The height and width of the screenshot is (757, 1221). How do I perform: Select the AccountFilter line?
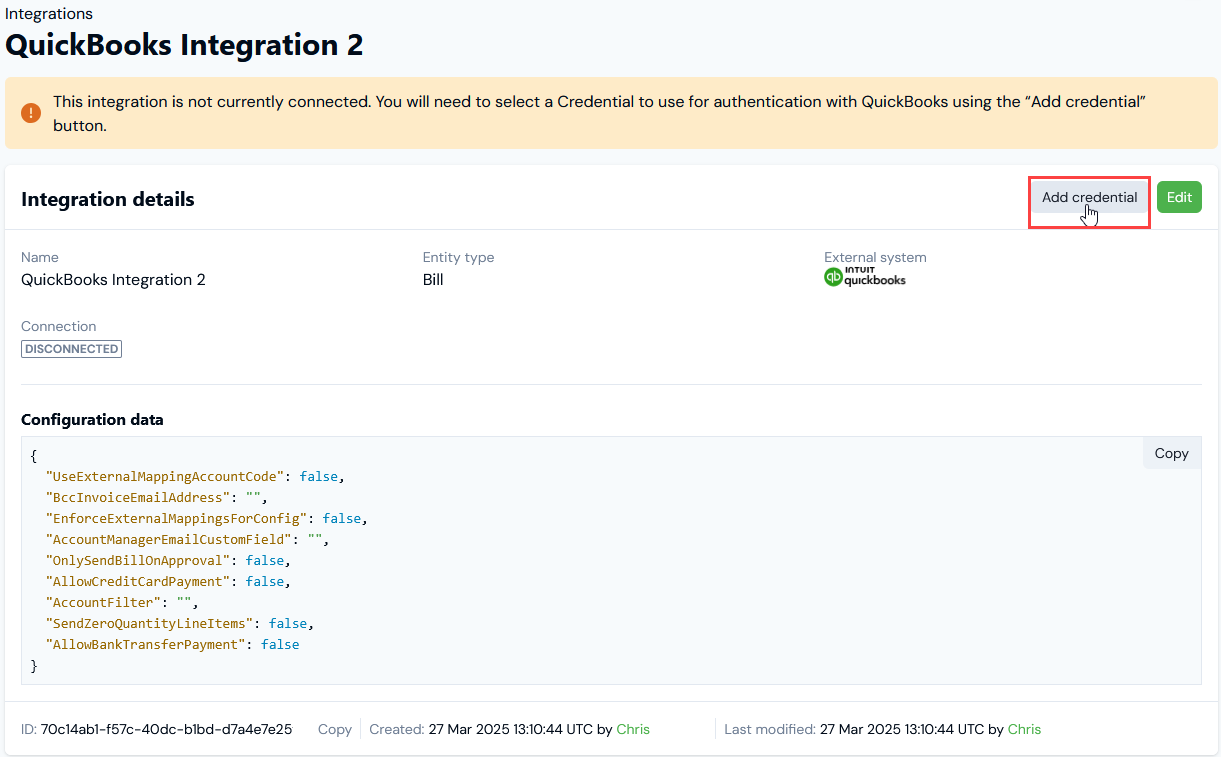click(123, 603)
